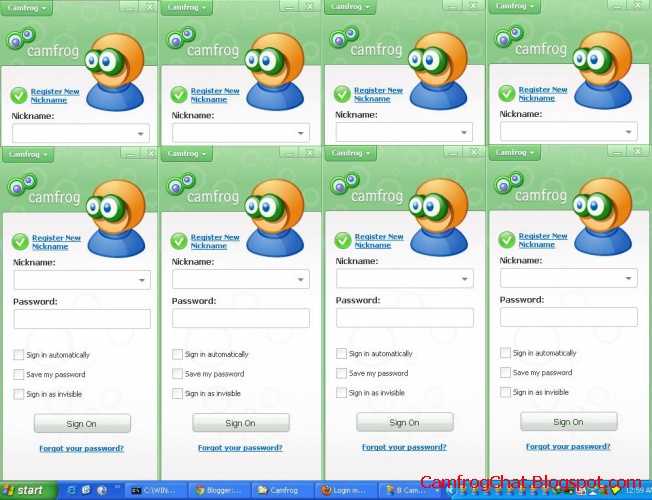Screen dimensions: 652x500
Task: Click the second quick launch icon beside Internet Explorer
Action: point(86,490)
